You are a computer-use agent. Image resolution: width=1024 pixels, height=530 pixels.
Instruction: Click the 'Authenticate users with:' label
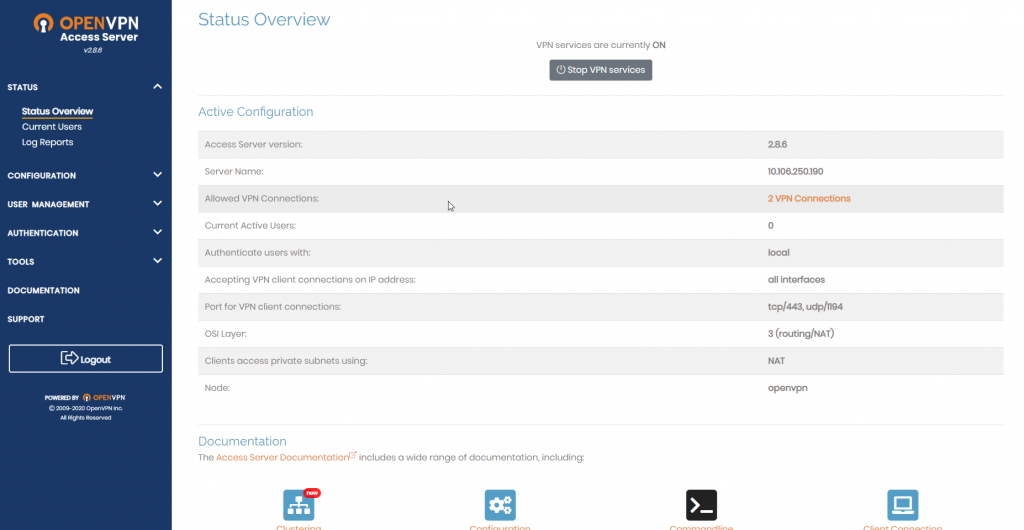tap(257, 253)
